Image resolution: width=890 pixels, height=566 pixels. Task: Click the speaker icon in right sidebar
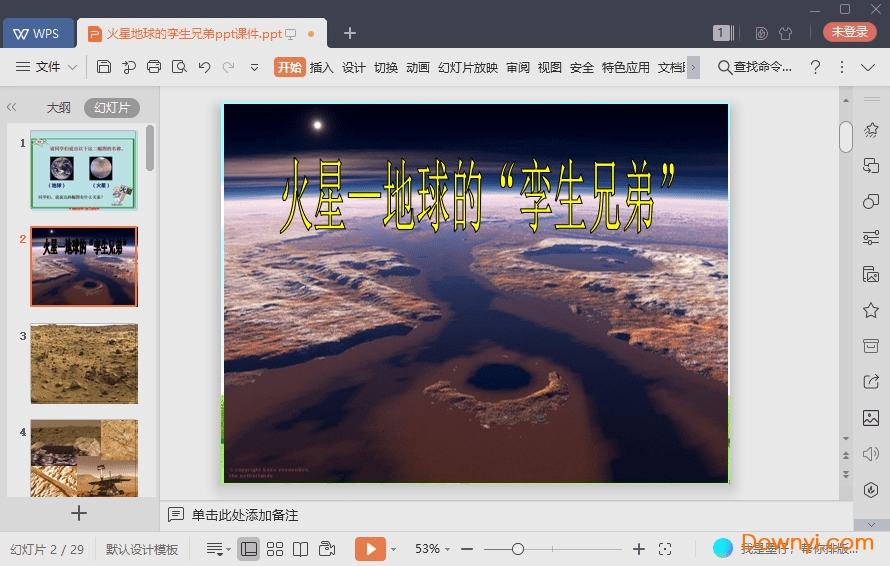pyautogui.click(x=871, y=454)
